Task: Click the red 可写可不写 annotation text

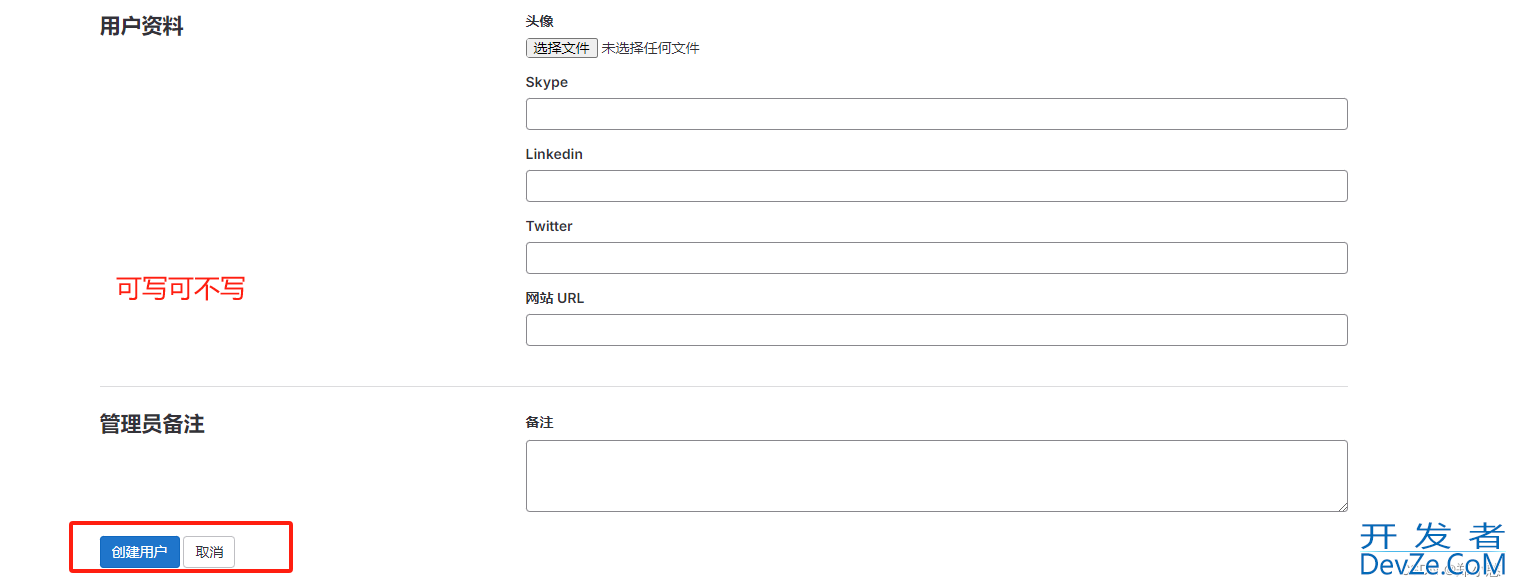Action: [181, 289]
